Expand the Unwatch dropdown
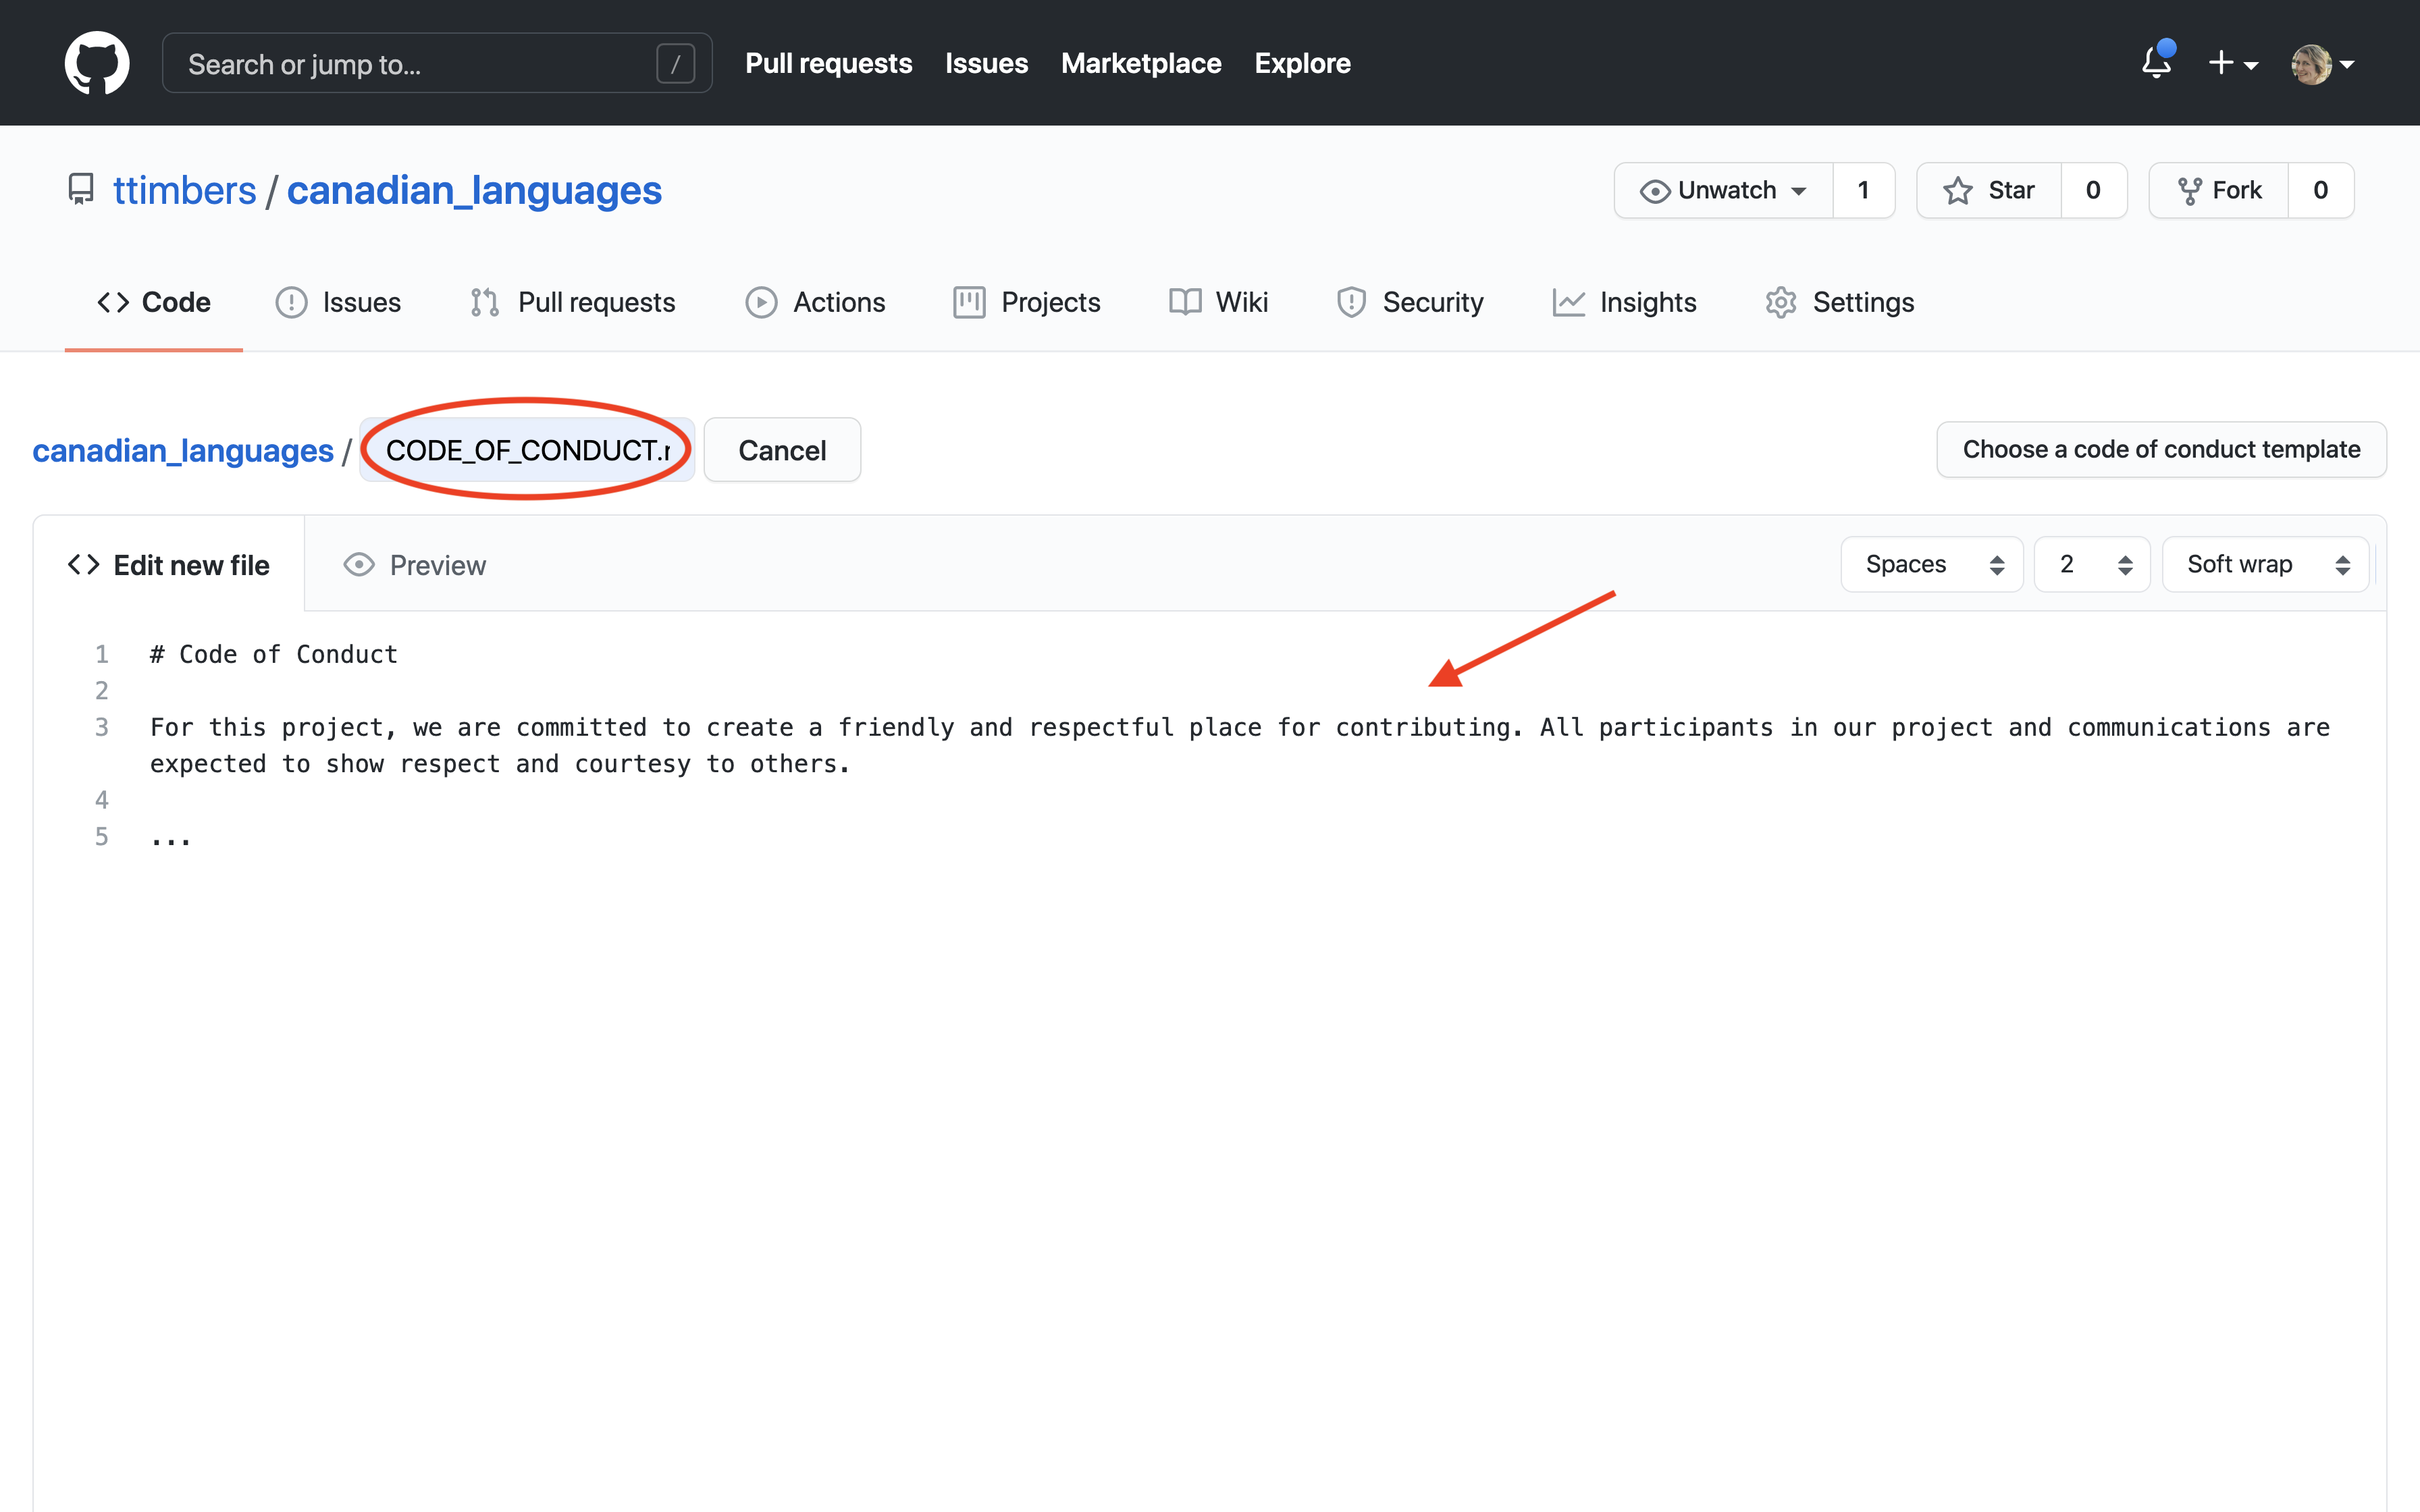The height and width of the screenshot is (1512, 2420). [x=1723, y=190]
